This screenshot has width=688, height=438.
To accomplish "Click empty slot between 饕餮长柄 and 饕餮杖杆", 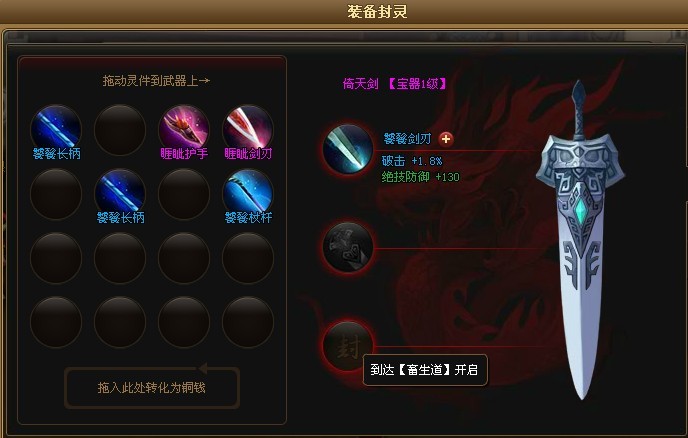I will point(184,194).
